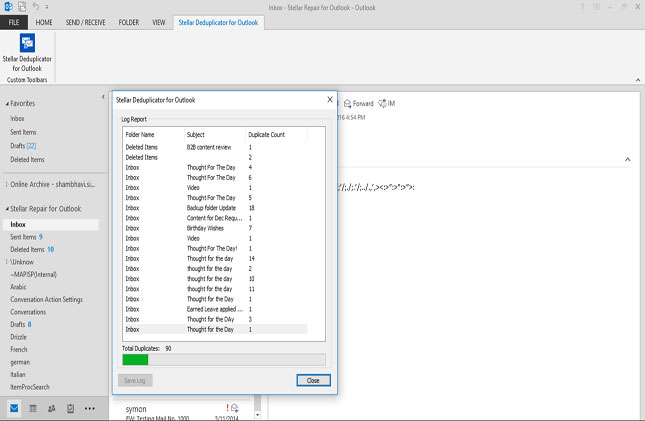645x421 pixels.
Task: Open the People view icon
Action: click(51, 409)
